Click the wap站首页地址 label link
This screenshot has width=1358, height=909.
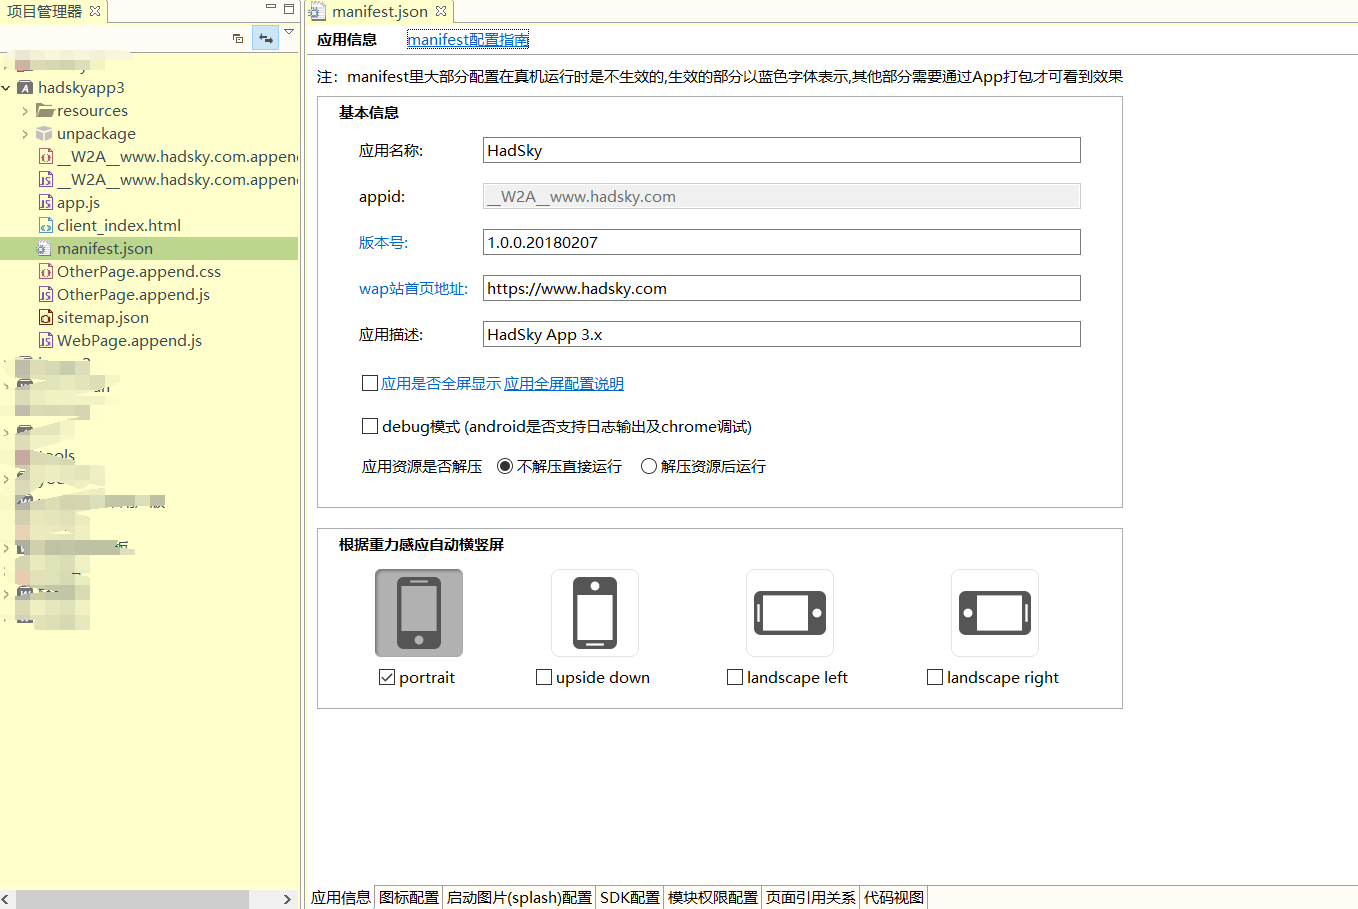pyautogui.click(x=413, y=289)
